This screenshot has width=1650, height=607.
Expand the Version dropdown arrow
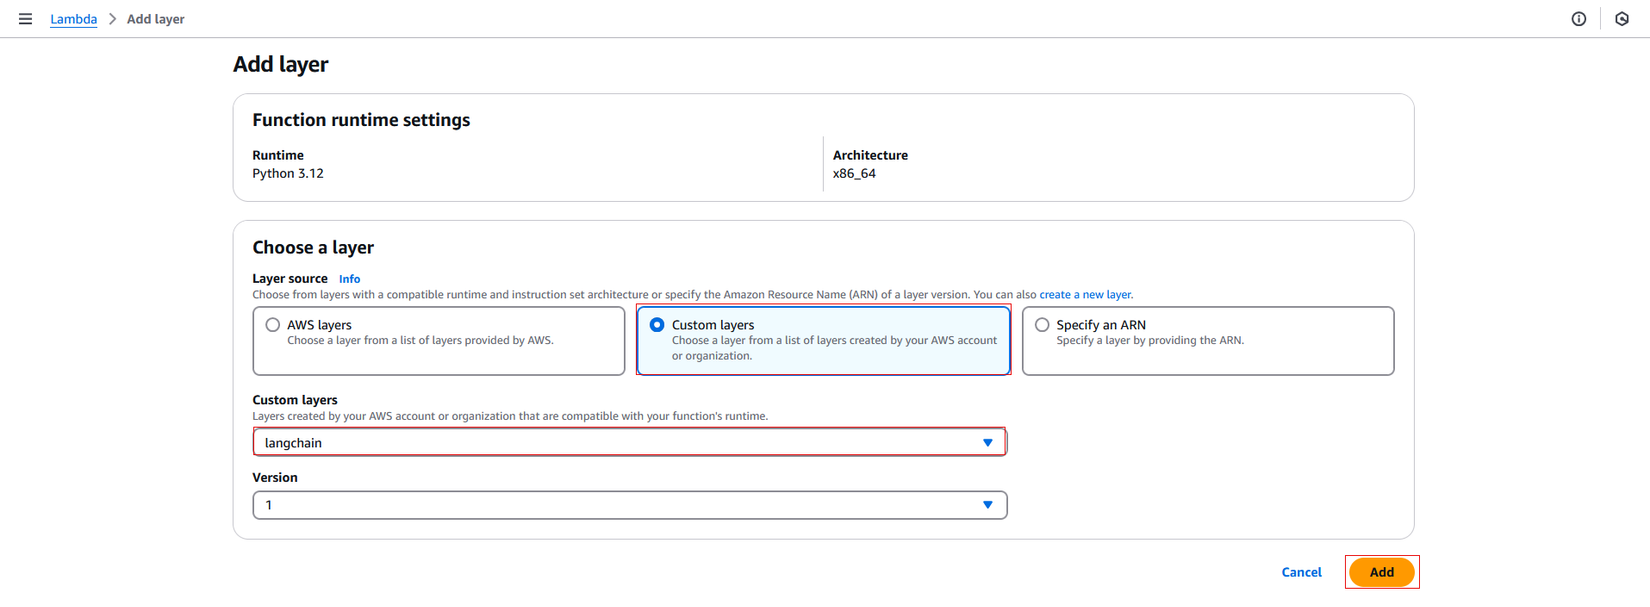987,505
